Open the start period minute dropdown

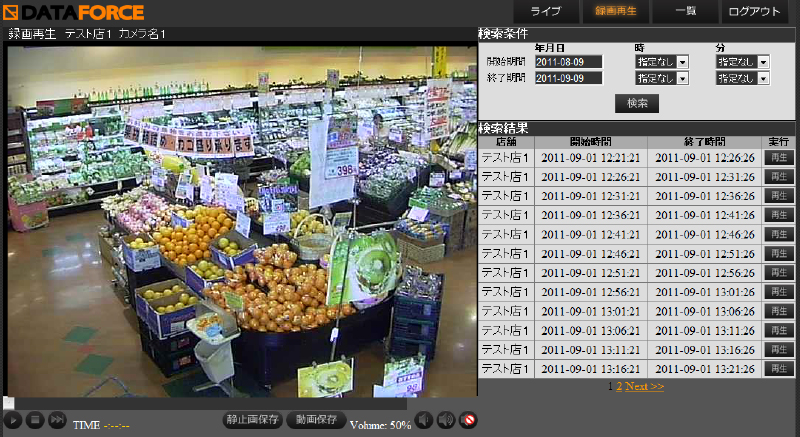click(742, 62)
